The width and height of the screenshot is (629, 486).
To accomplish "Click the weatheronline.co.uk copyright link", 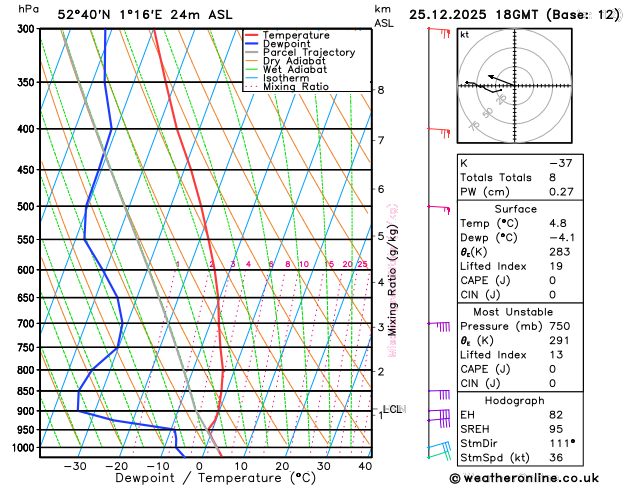I will [x=524, y=478].
